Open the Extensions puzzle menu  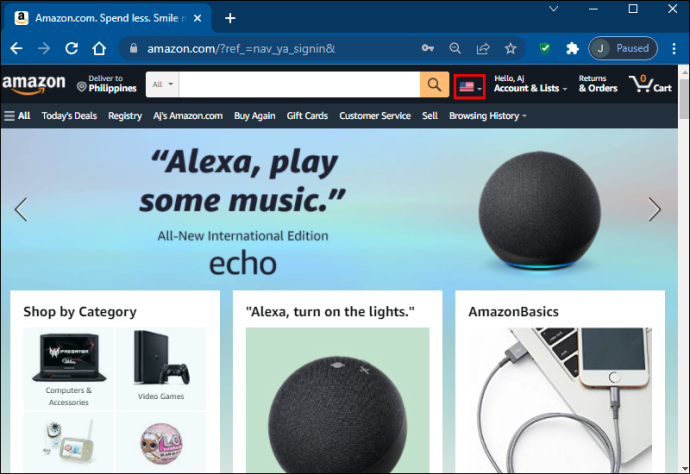point(572,48)
